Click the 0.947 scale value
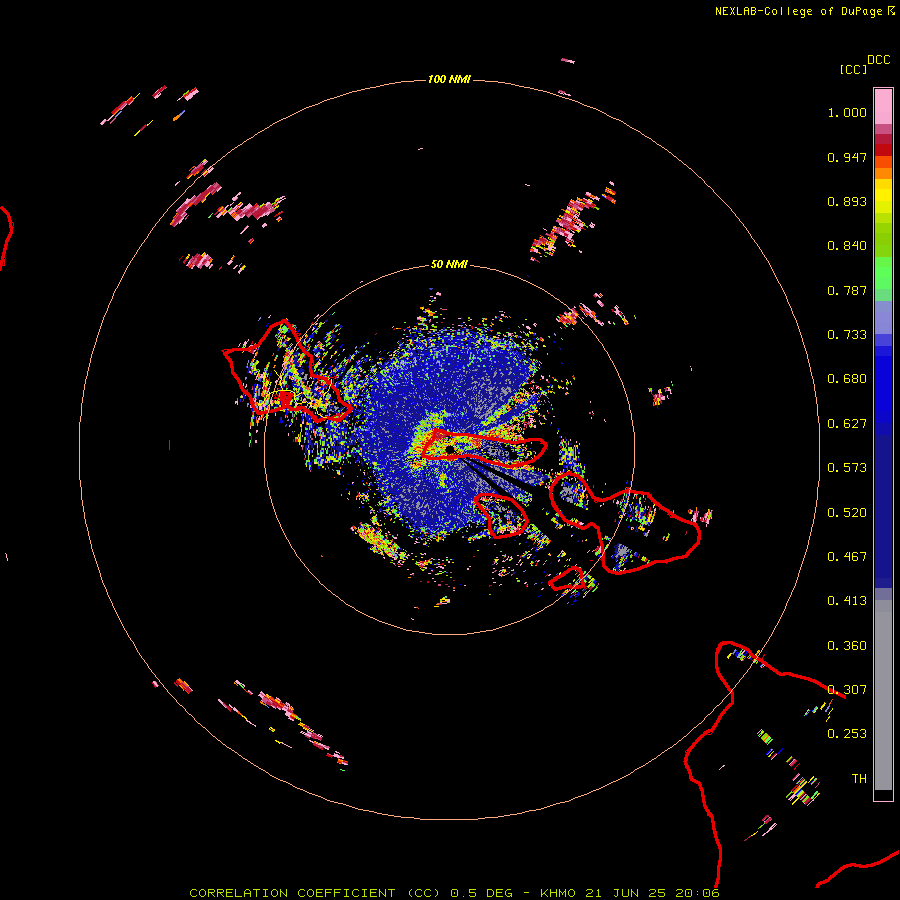 847,157
